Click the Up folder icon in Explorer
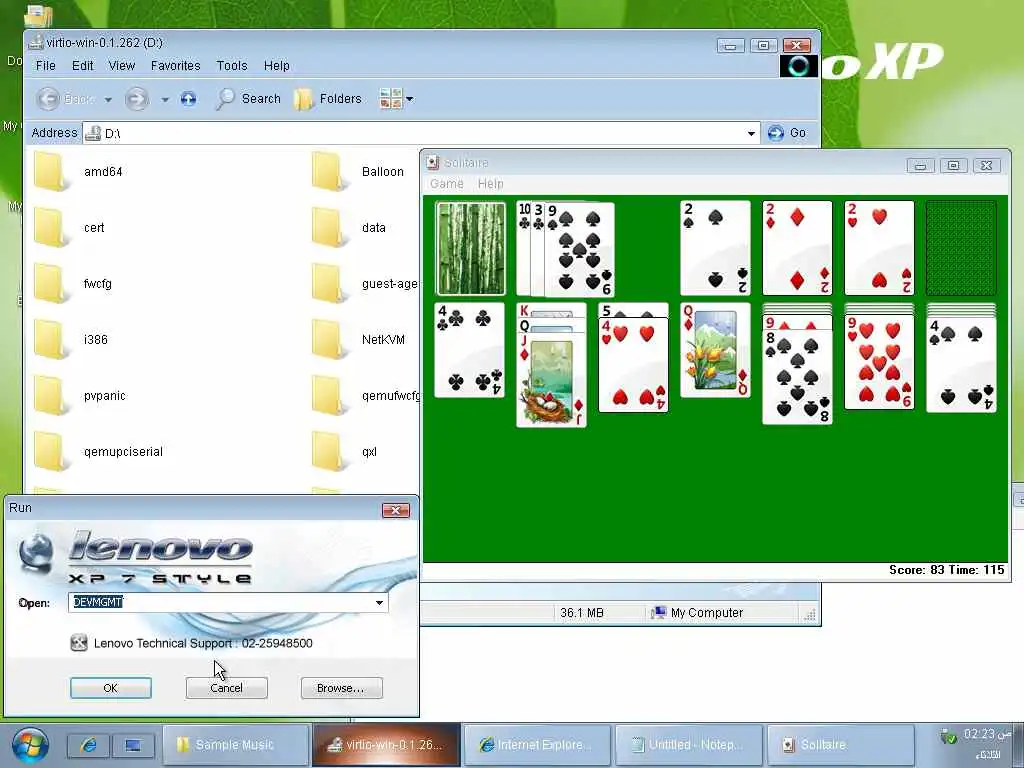Screen dimensions: 1024x768 point(188,99)
